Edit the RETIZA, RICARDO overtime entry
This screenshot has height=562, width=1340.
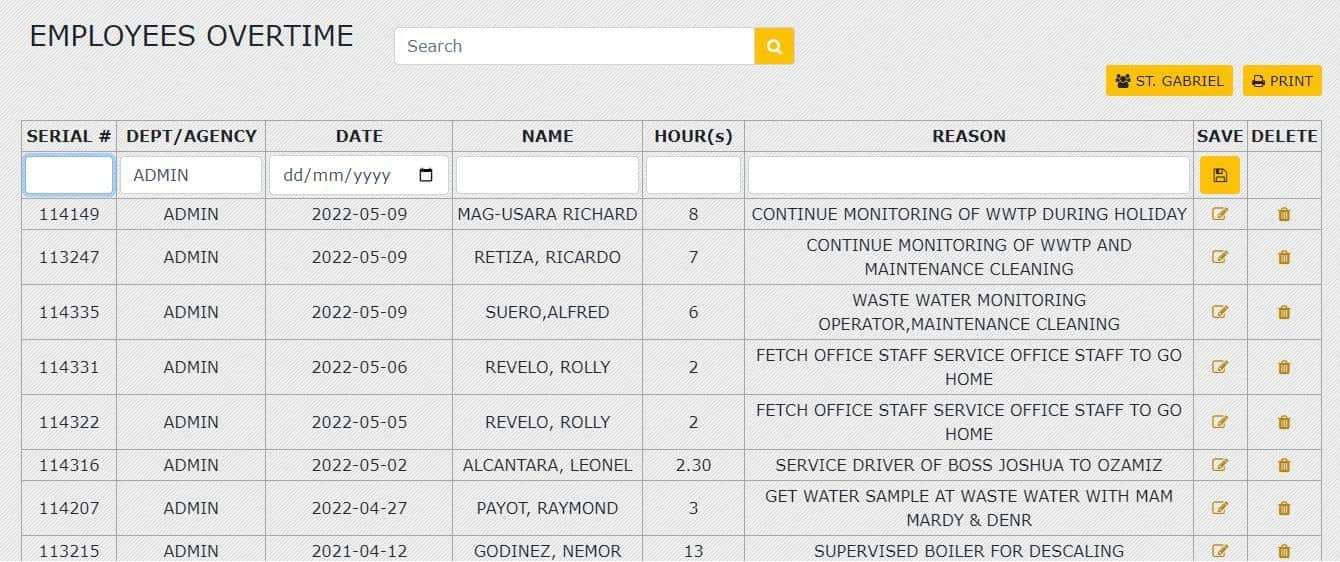(x=1219, y=257)
